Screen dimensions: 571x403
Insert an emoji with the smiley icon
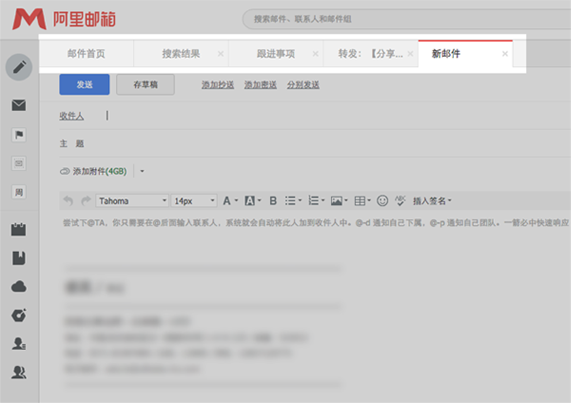(x=382, y=201)
